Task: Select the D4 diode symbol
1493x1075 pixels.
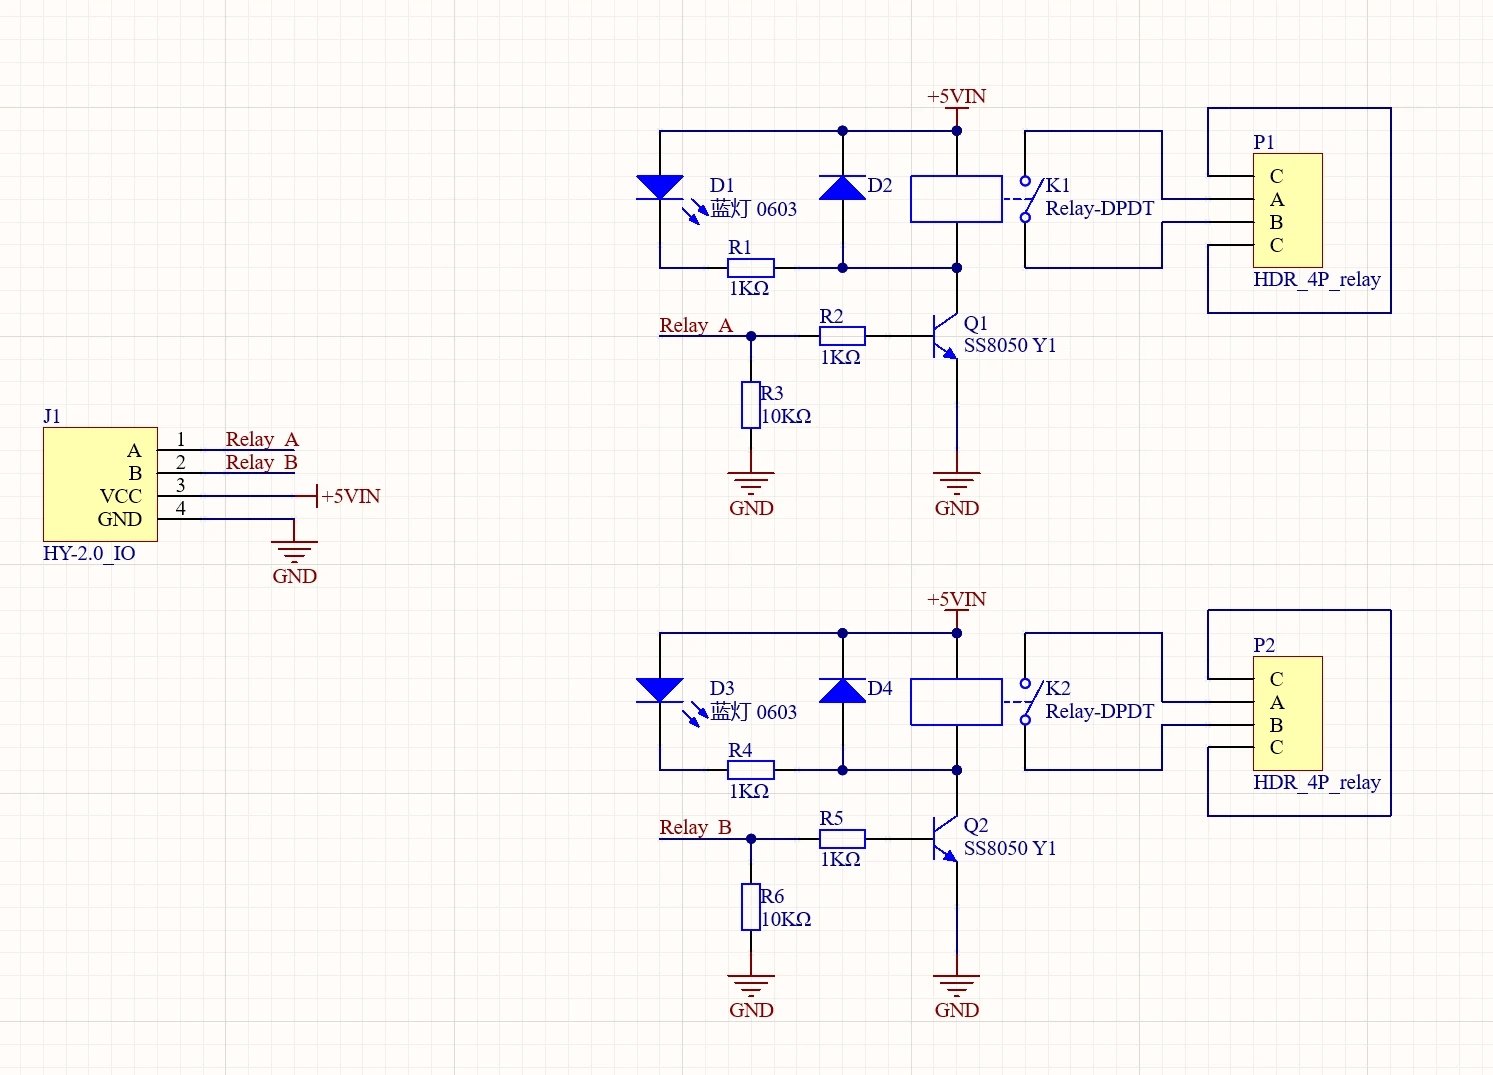Action: (x=842, y=690)
